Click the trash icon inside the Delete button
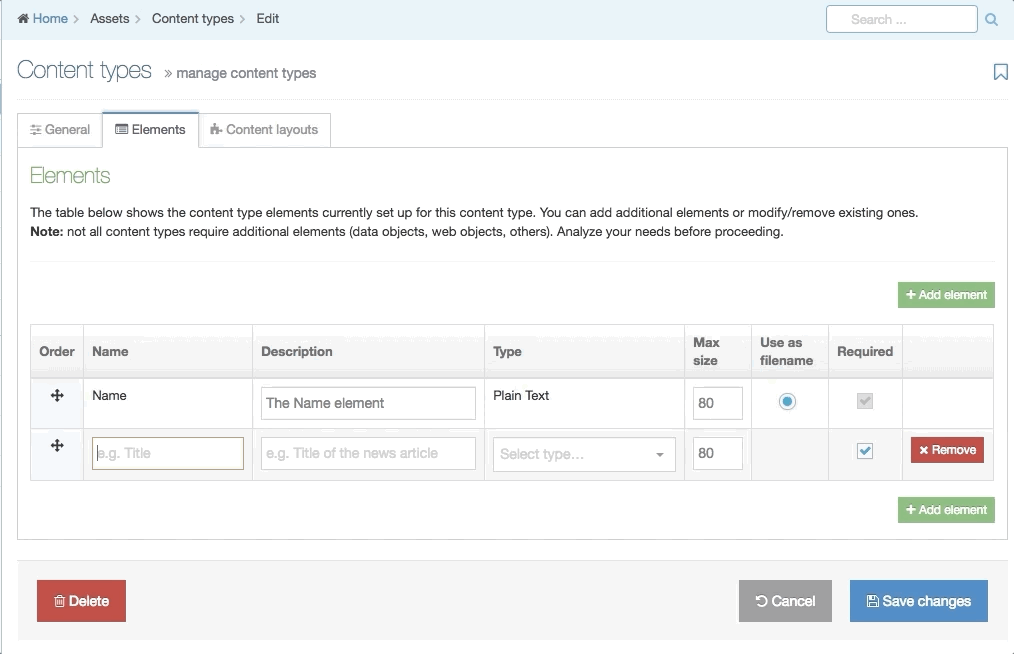This screenshot has height=654, width=1014. (59, 601)
